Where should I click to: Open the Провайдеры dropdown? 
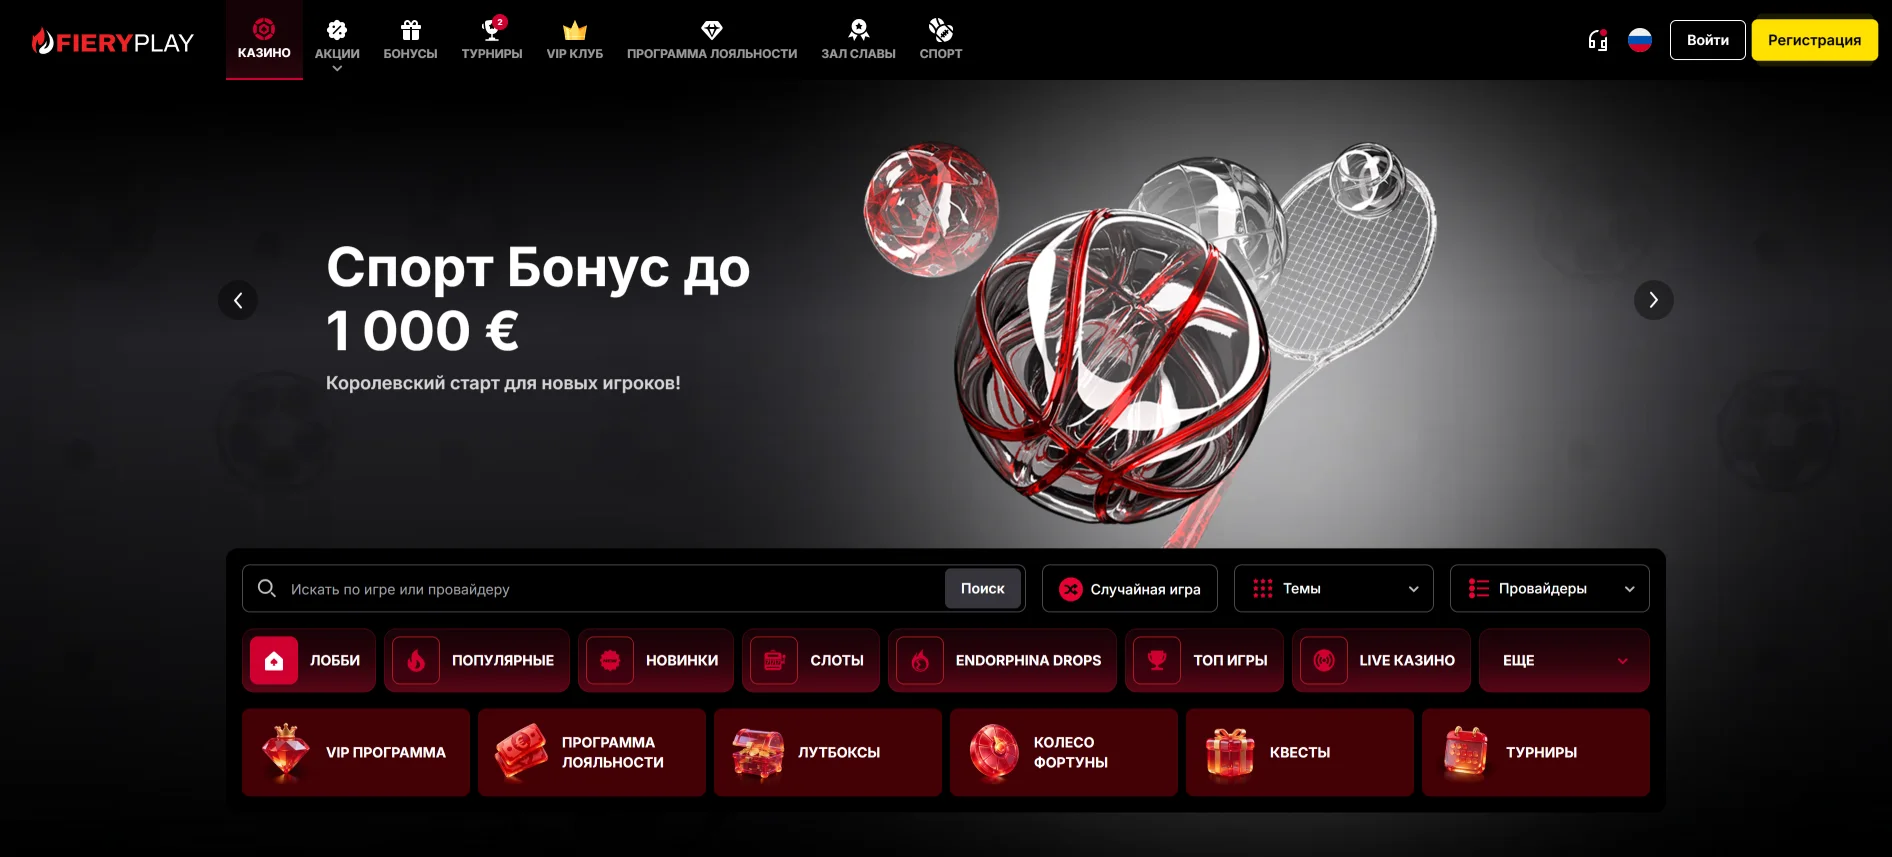coord(1550,589)
